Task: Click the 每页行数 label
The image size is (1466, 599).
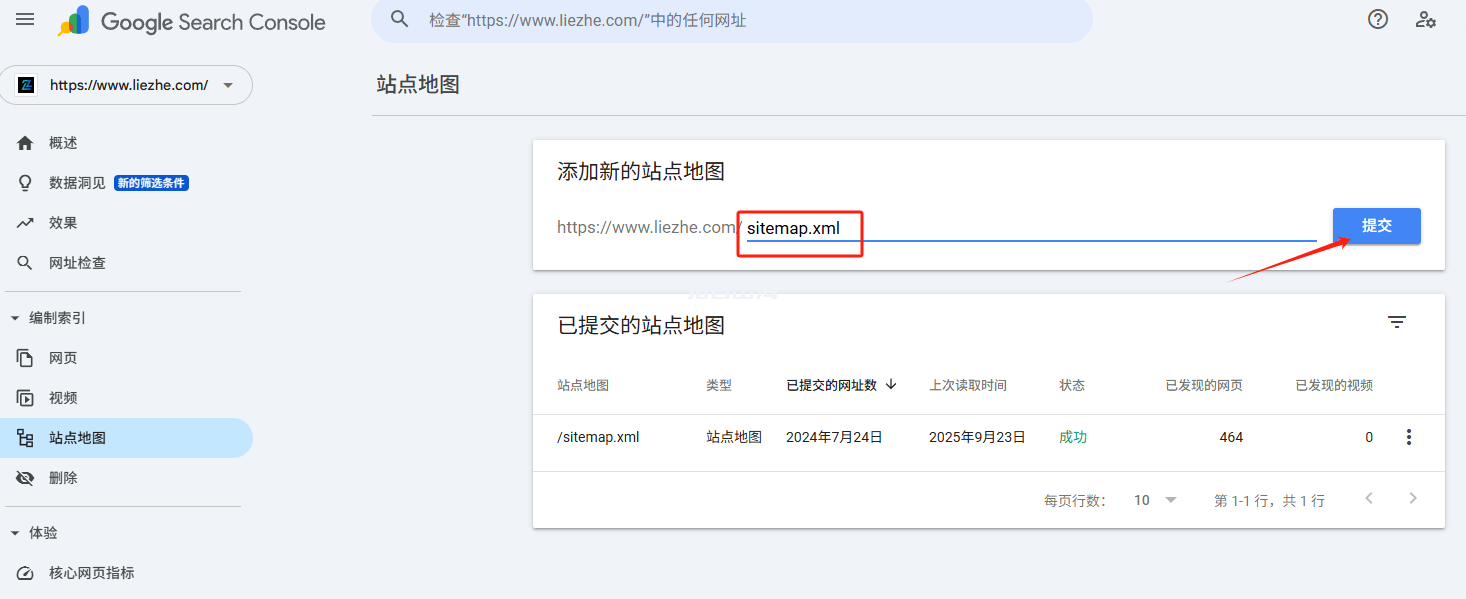Action: point(1075,500)
